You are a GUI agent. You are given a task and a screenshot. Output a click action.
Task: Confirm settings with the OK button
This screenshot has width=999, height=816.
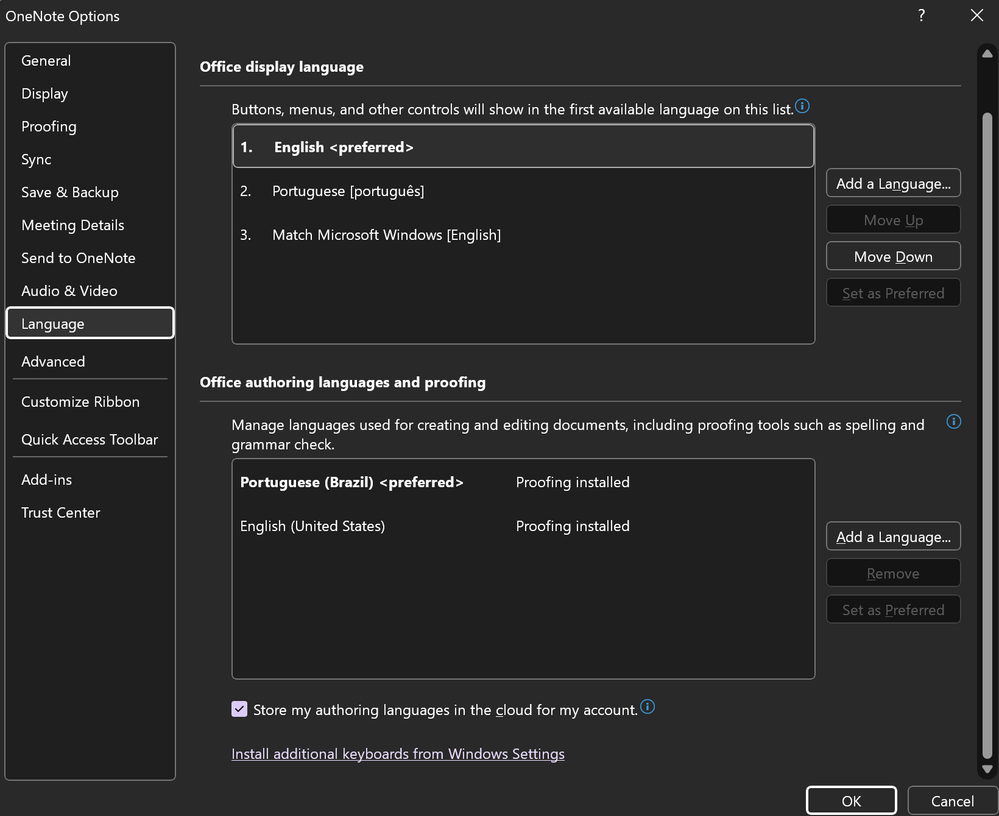coord(851,801)
